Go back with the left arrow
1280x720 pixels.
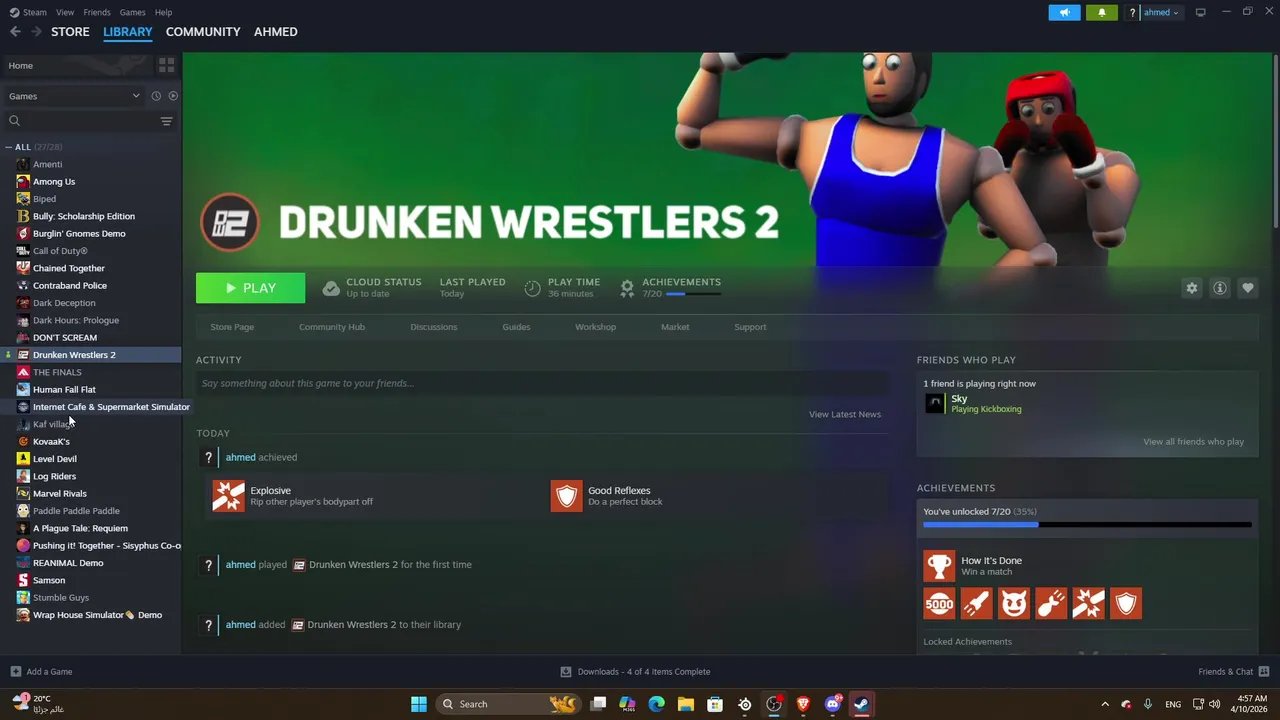[15, 32]
